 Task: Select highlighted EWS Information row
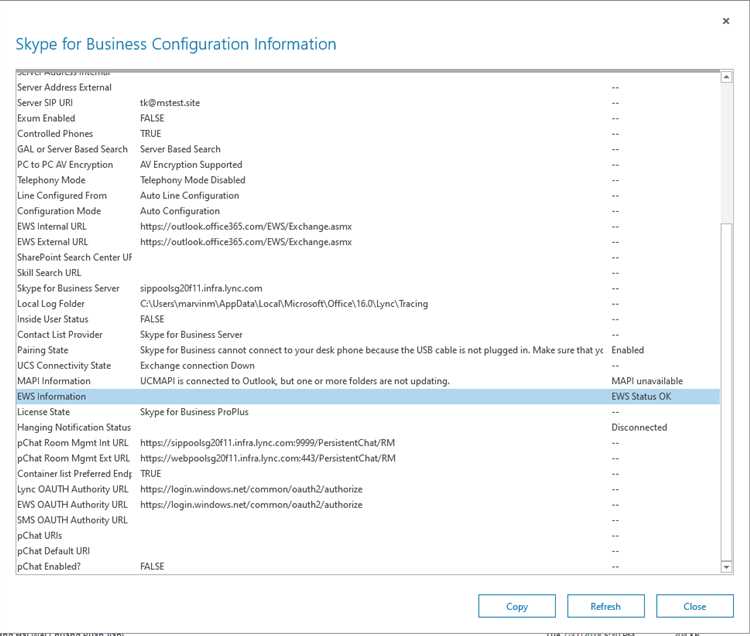368,396
